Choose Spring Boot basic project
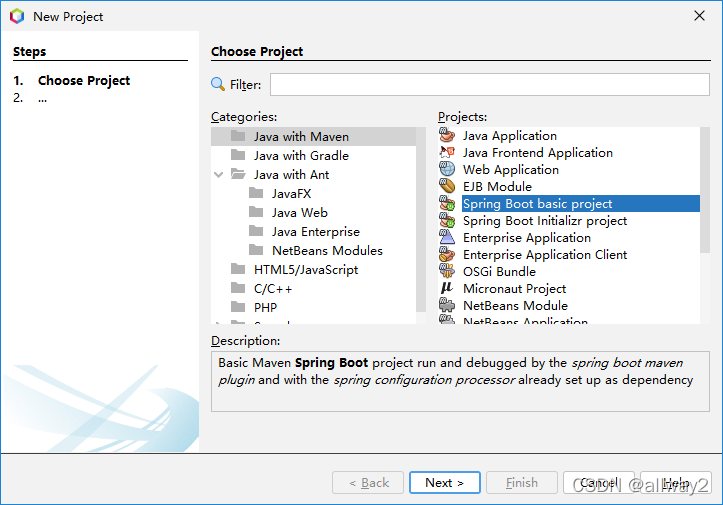The image size is (723, 505). (x=581, y=204)
